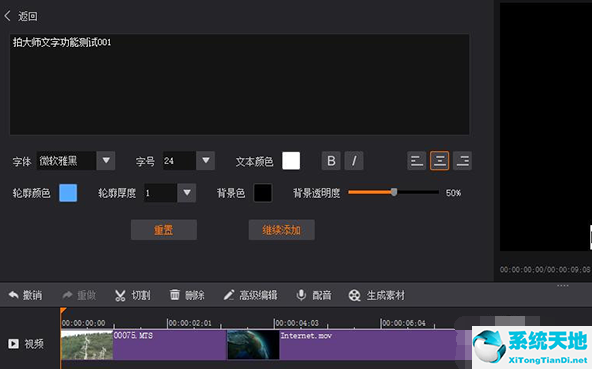
Task: Click the orange playhead marker on timeline
Action: [x=63, y=311]
